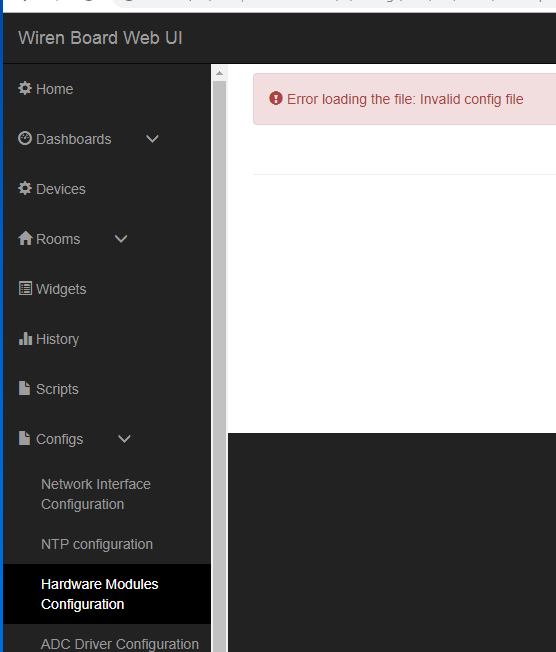Click the red error exclamation icon

(x=276, y=99)
